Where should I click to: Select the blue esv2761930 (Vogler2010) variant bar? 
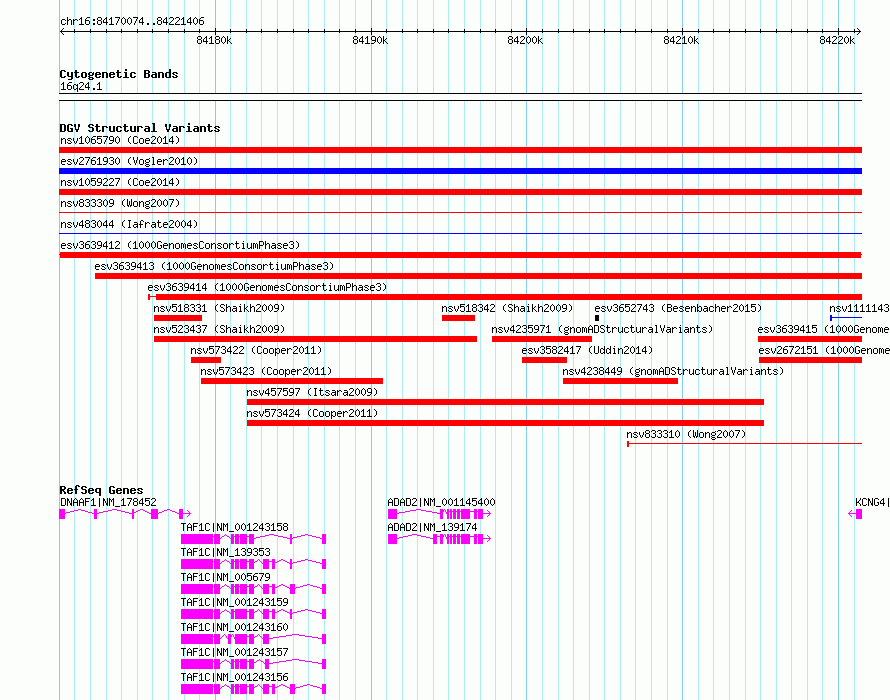(x=460, y=171)
